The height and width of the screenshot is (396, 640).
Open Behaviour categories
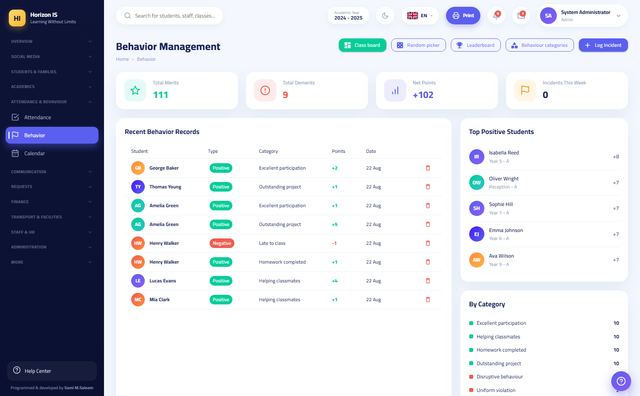(x=540, y=45)
